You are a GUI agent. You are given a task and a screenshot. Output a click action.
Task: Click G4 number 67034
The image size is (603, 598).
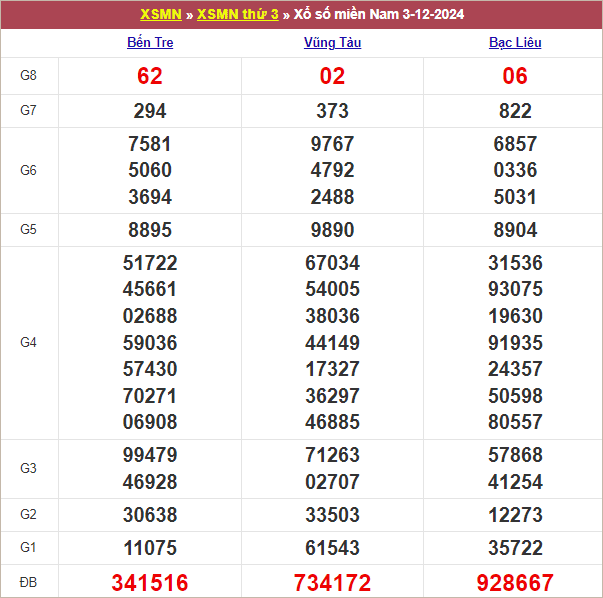332,263
